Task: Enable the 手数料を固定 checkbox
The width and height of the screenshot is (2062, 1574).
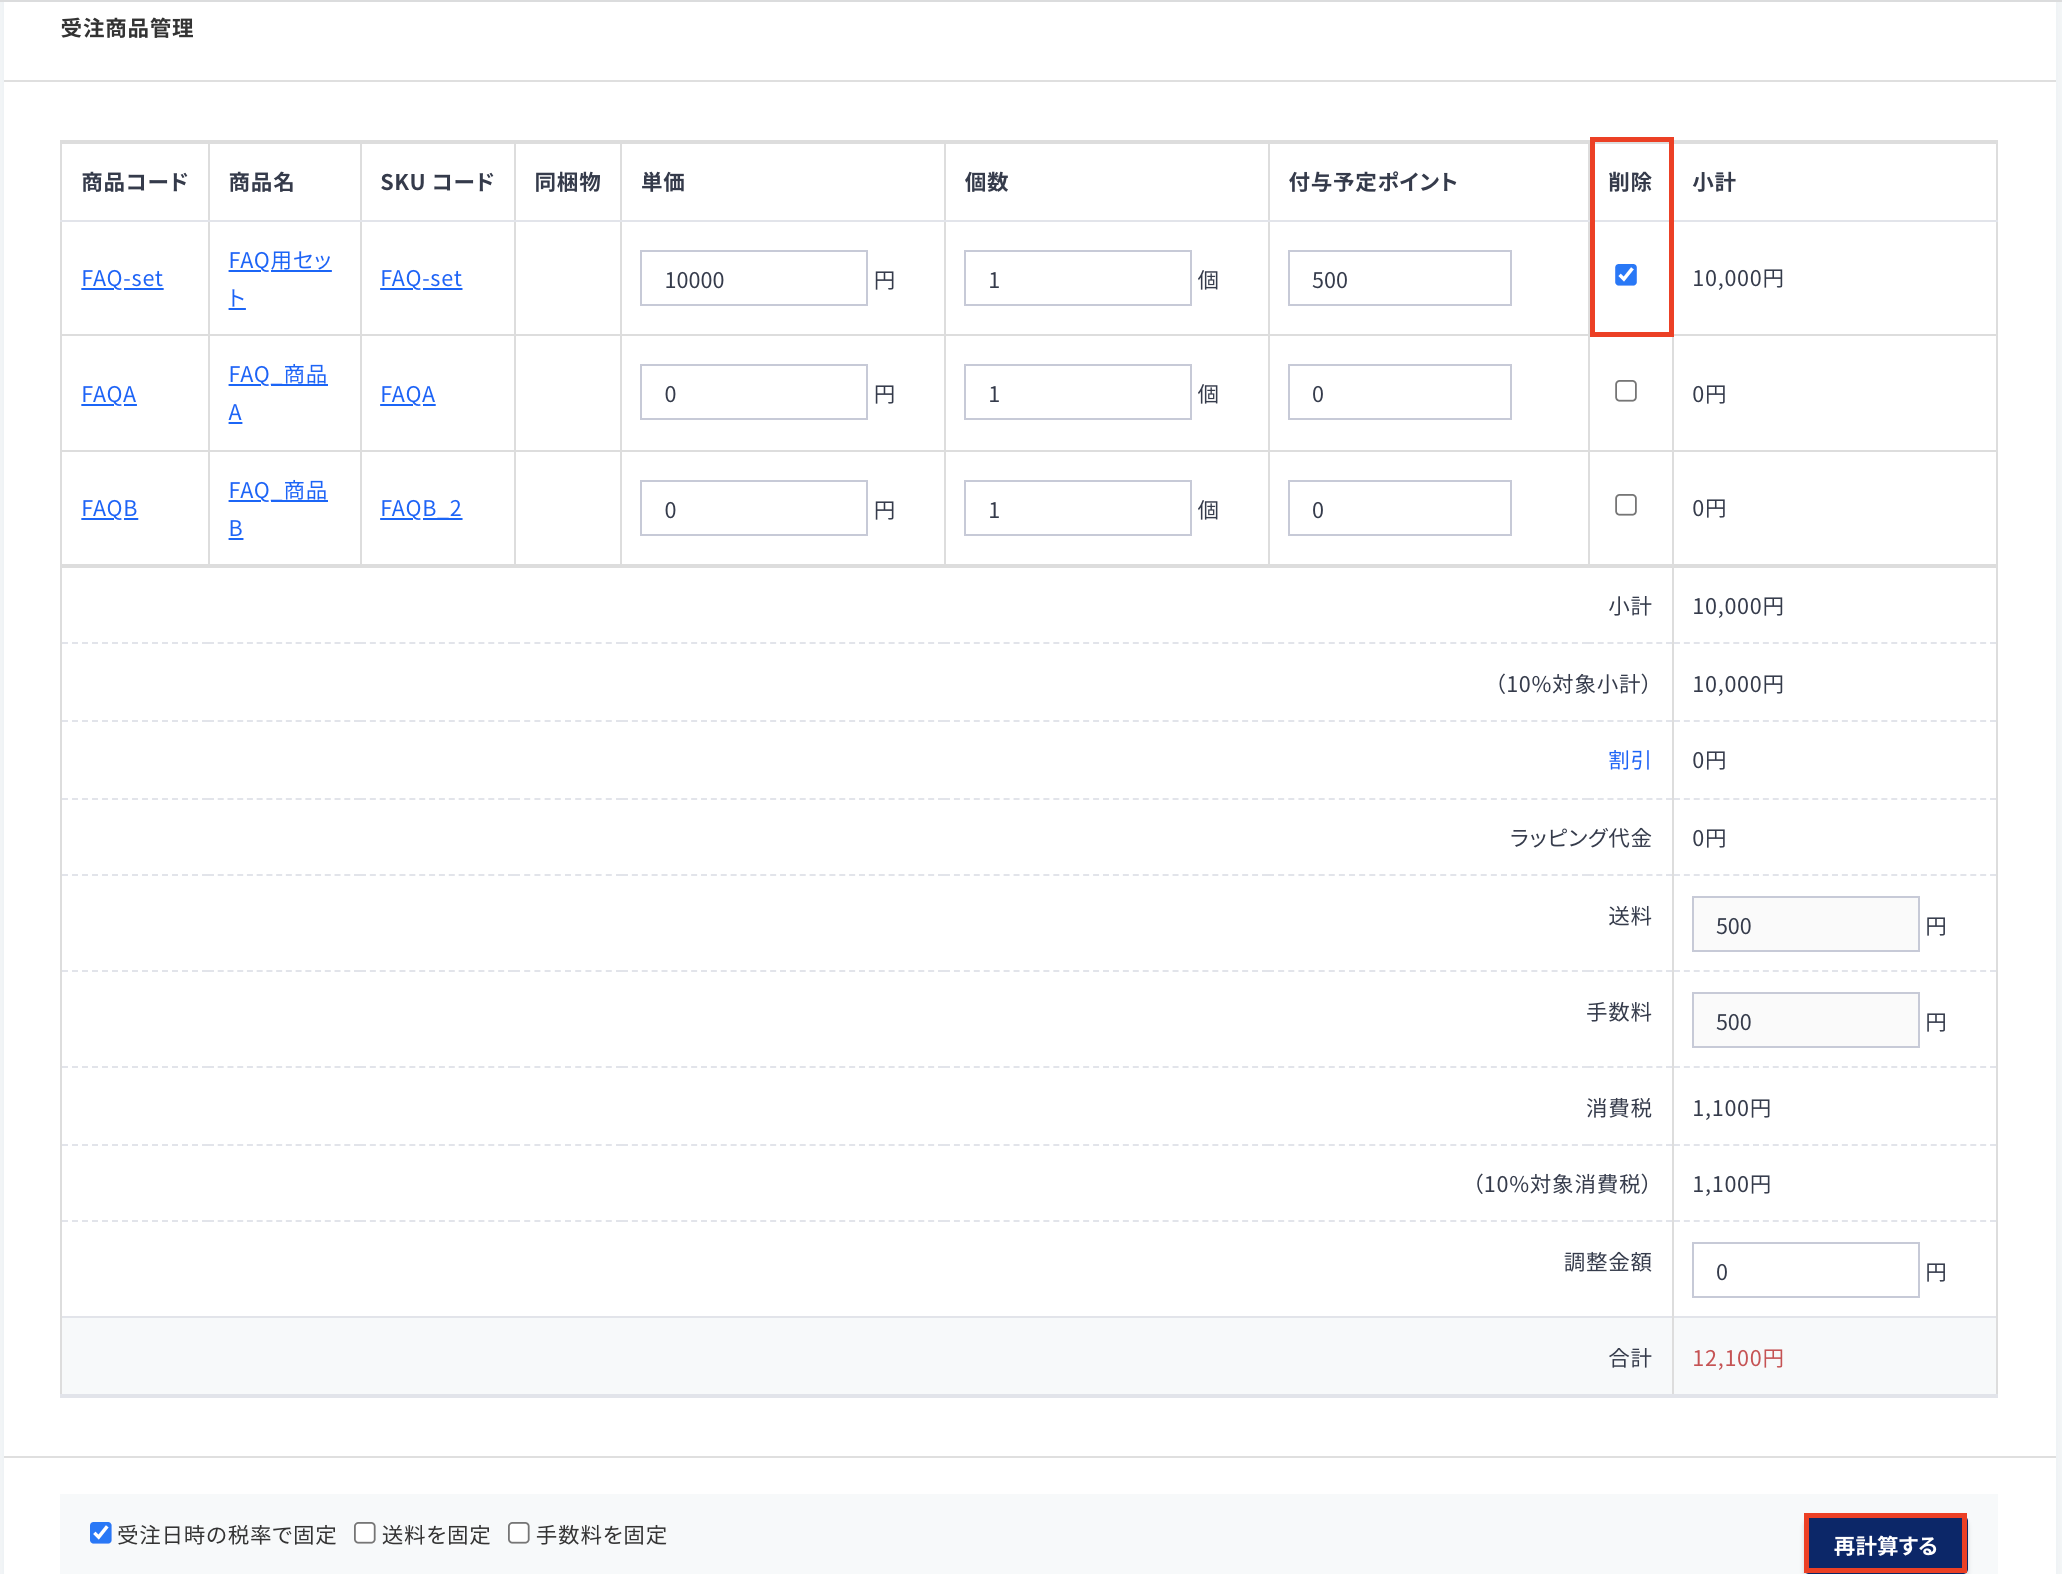Action: coord(519,1533)
